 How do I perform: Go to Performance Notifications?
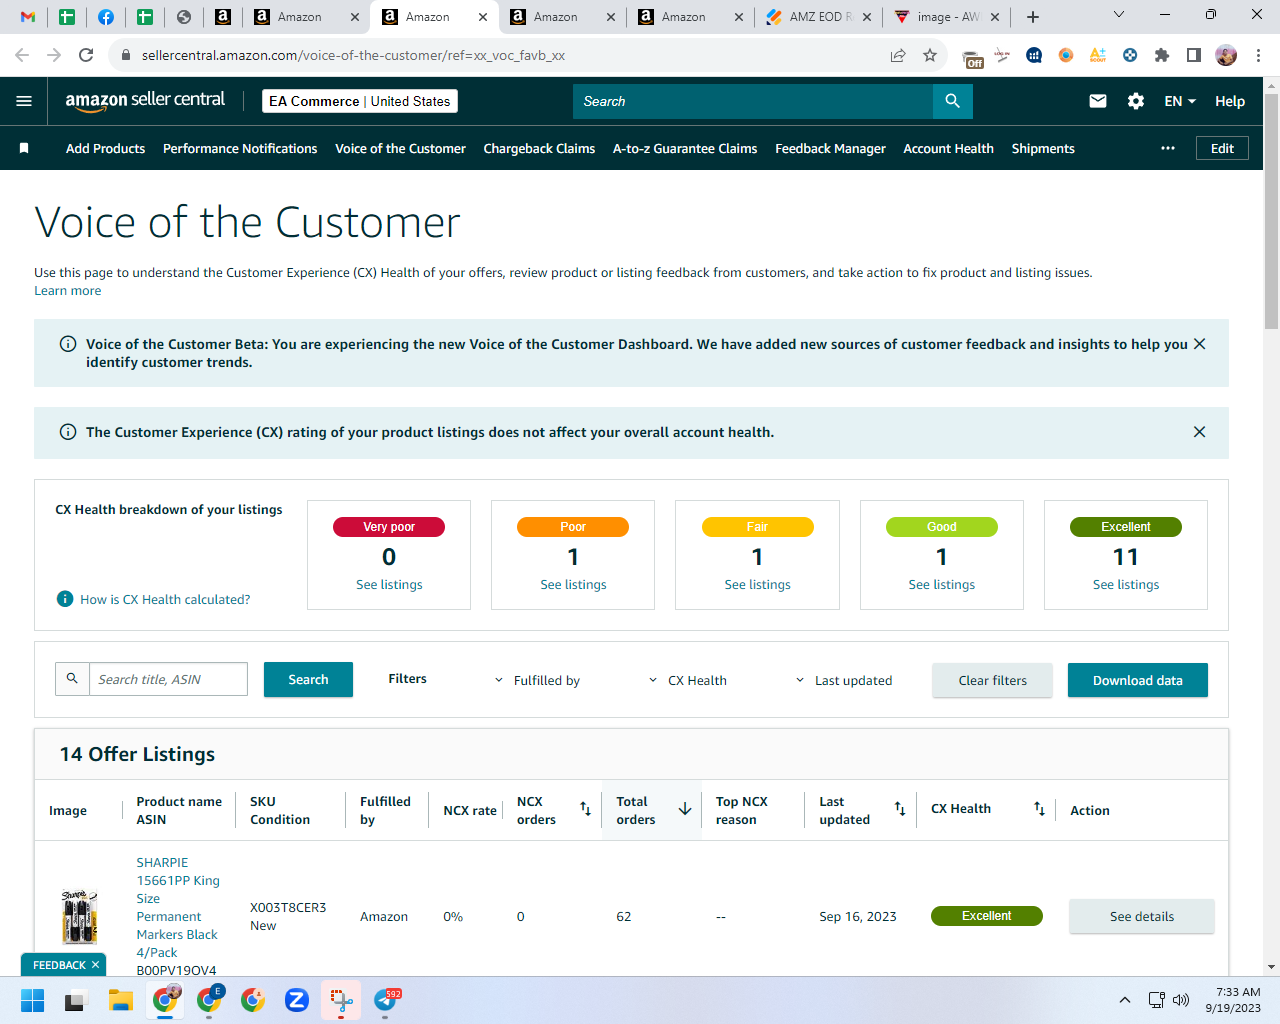[240, 148]
